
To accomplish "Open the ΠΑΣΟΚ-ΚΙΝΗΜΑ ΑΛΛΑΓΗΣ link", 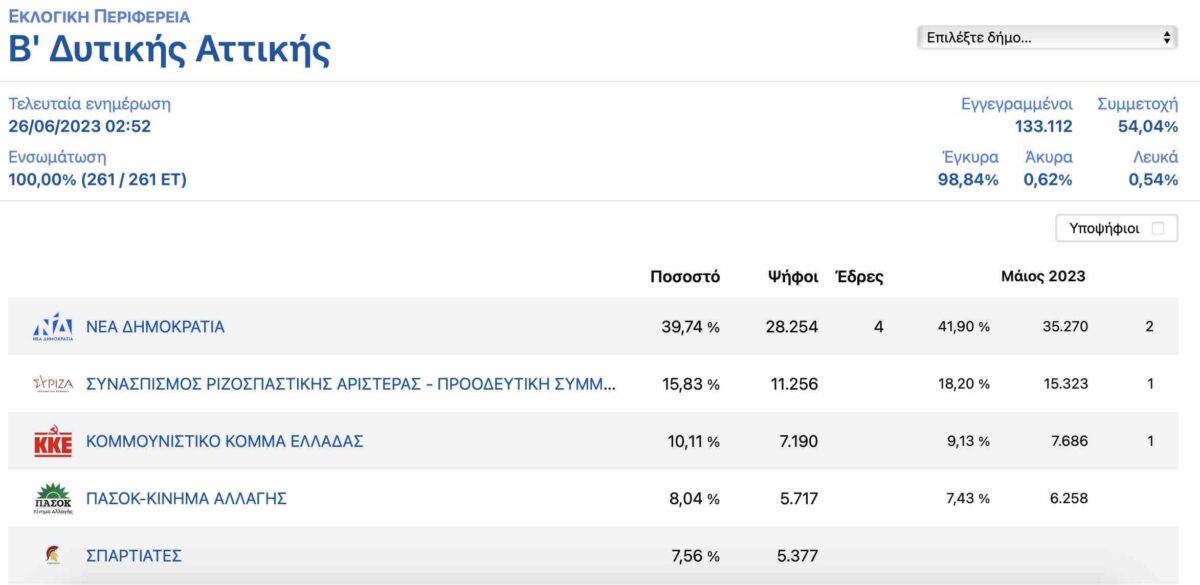I will pos(186,498).
